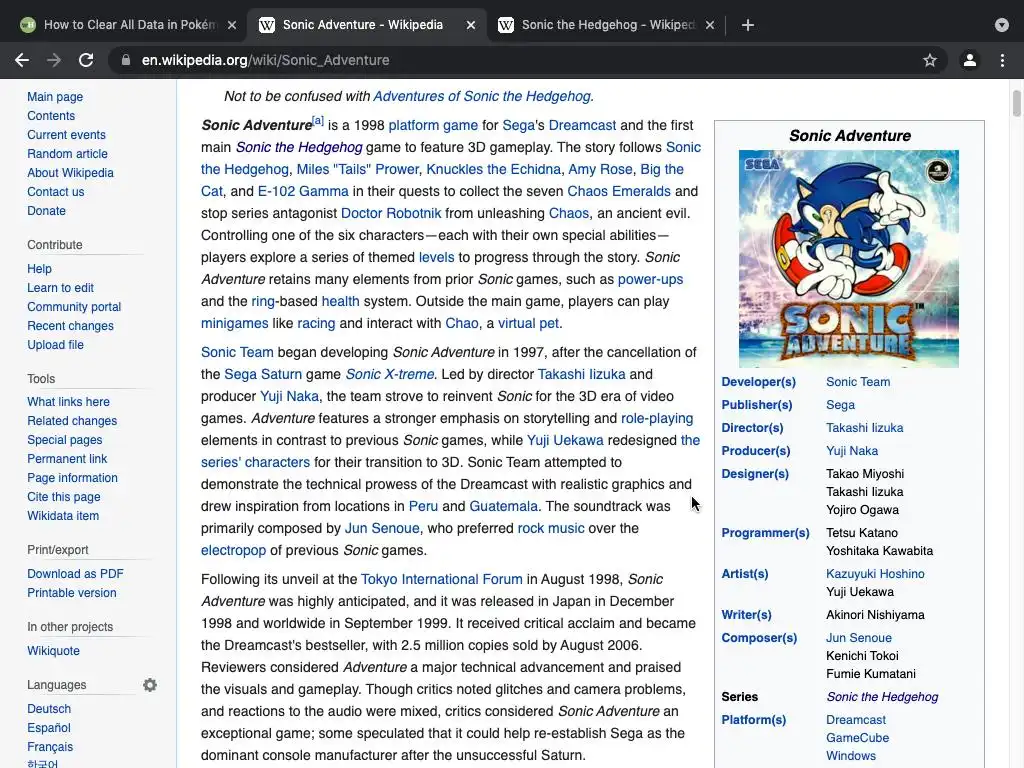Open the Contents sidebar link
The height and width of the screenshot is (768, 1024).
pos(51,116)
